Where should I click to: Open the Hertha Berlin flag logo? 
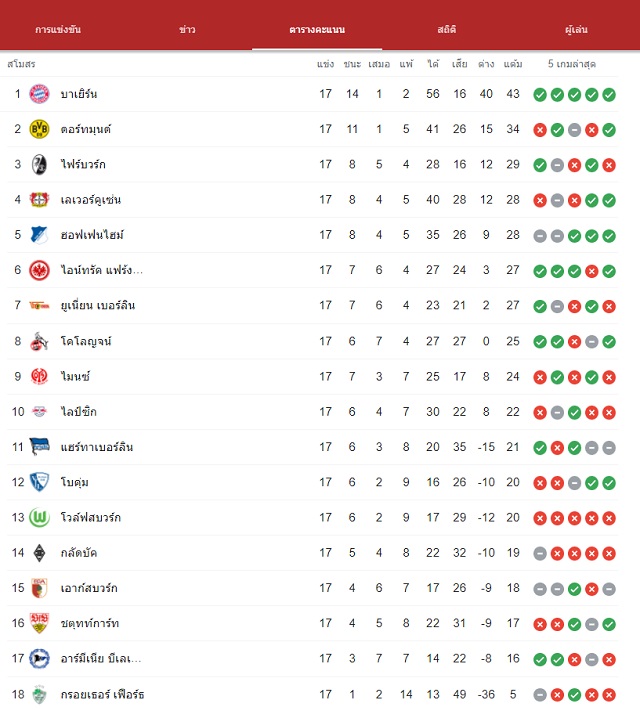39,446
